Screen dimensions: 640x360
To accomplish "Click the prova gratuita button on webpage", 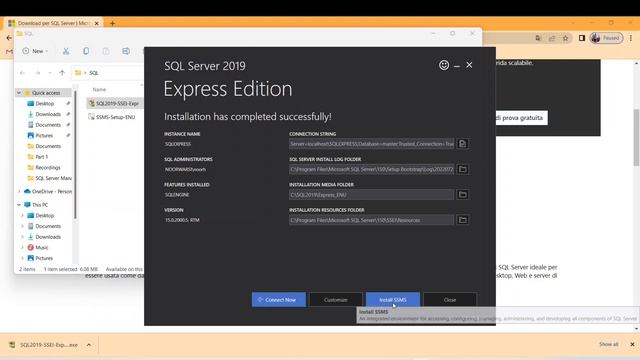I will click(519, 118).
